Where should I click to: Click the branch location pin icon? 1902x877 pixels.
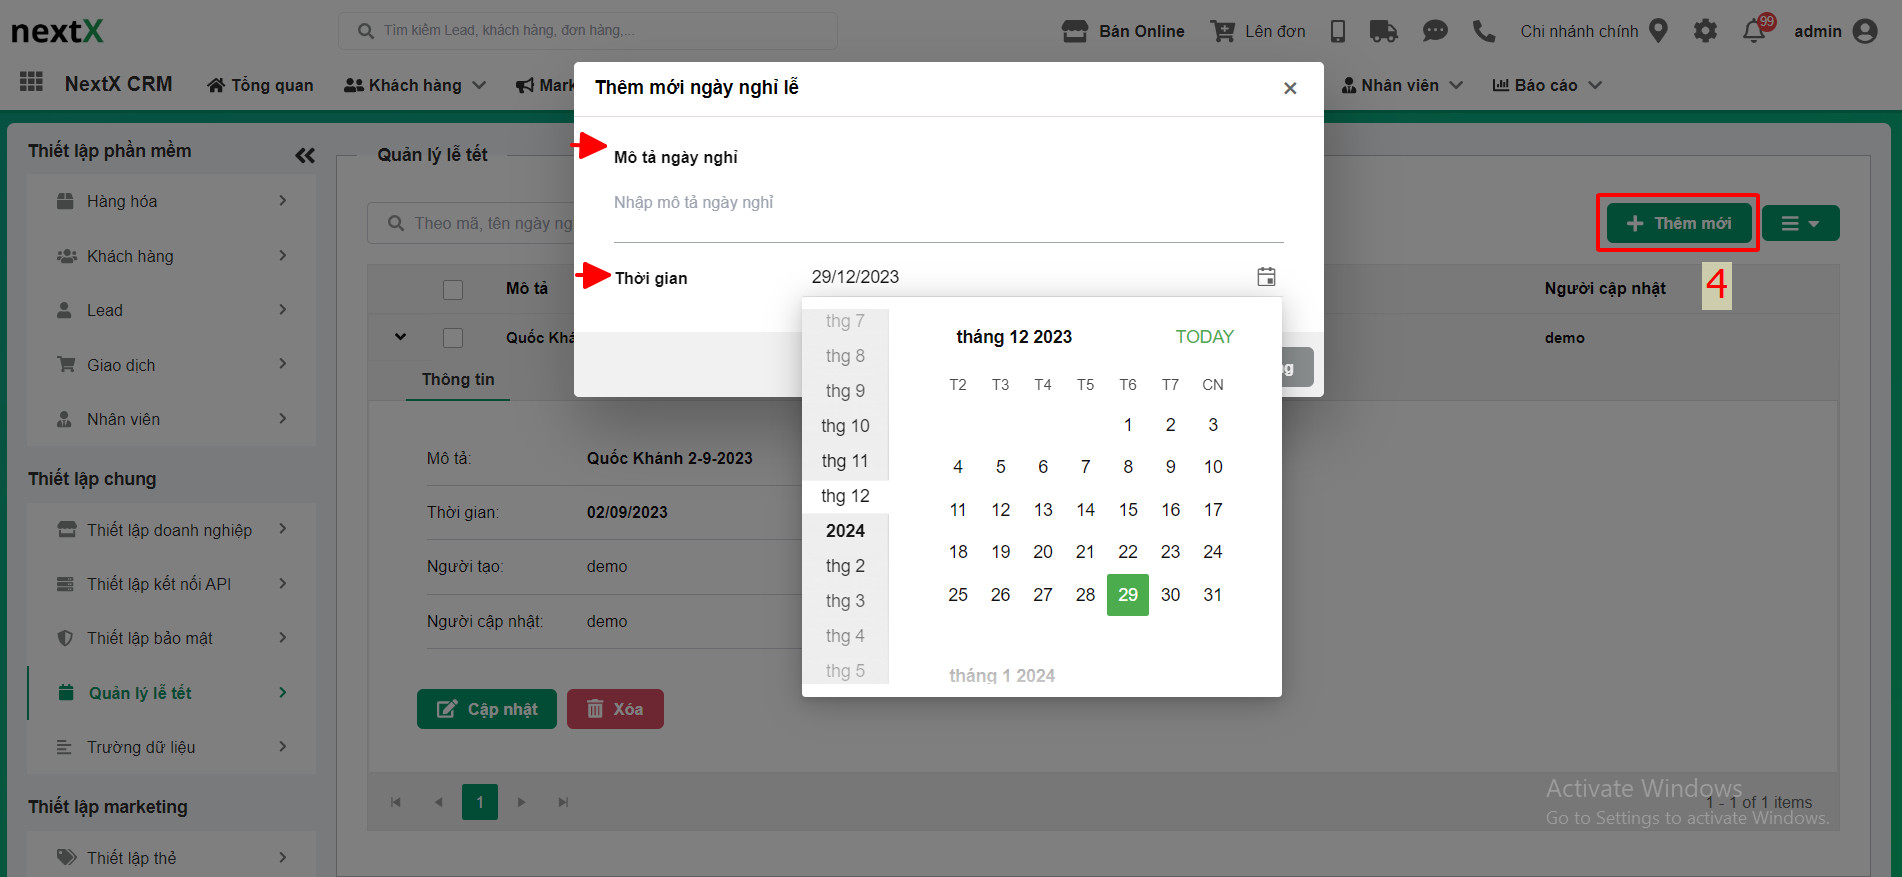pos(1658,31)
